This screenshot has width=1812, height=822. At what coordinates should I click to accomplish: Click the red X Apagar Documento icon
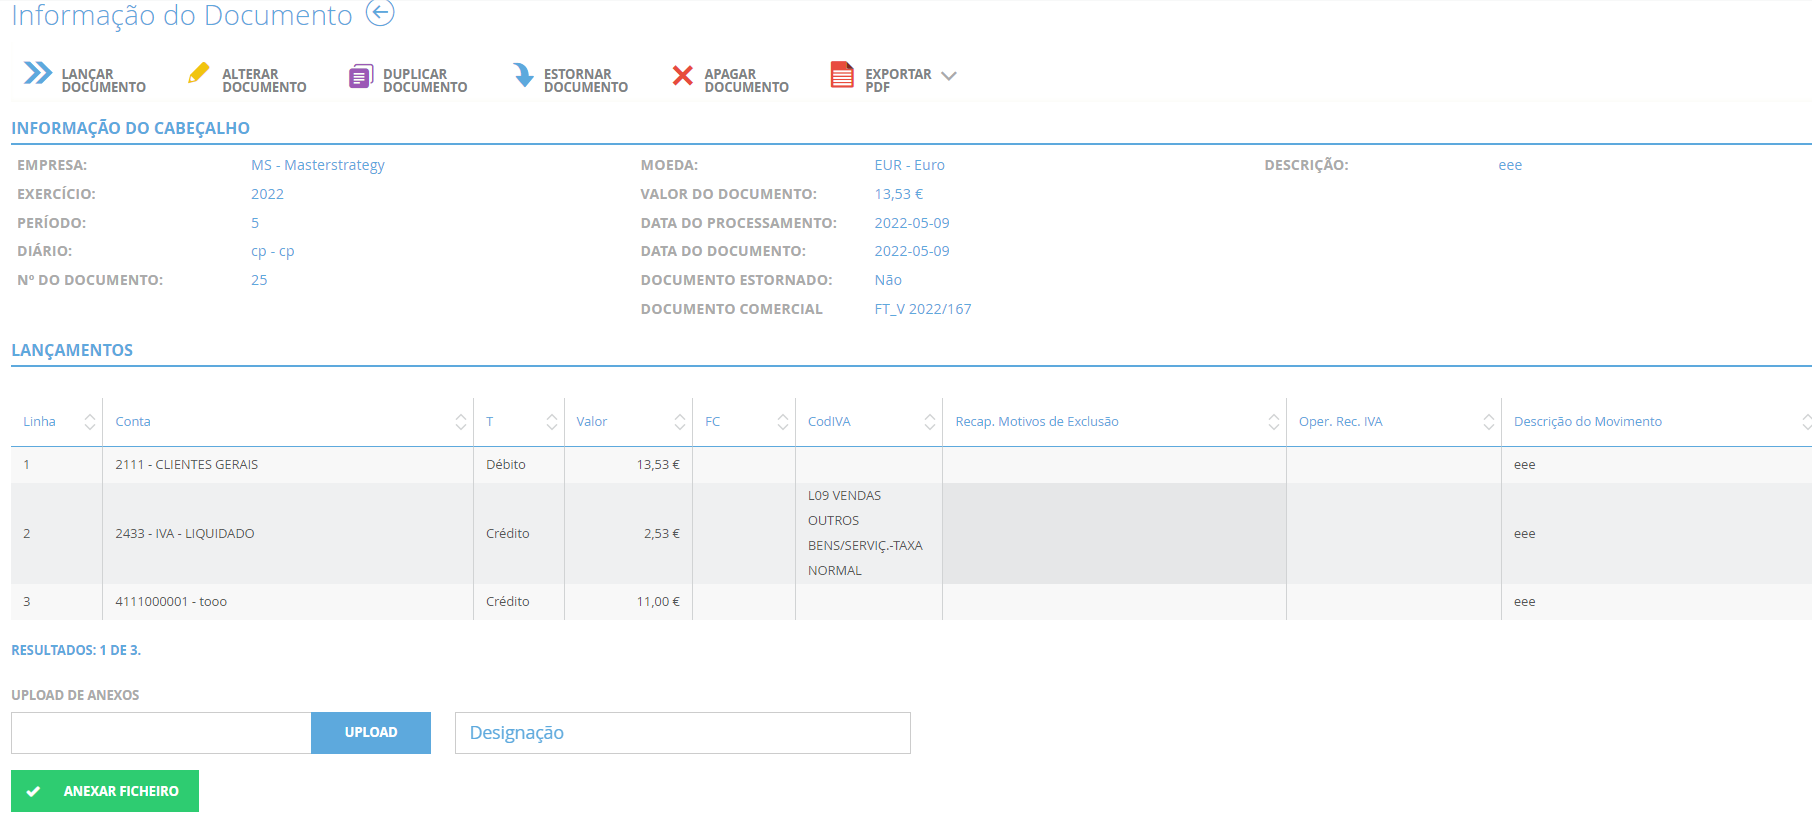tap(682, 75)
